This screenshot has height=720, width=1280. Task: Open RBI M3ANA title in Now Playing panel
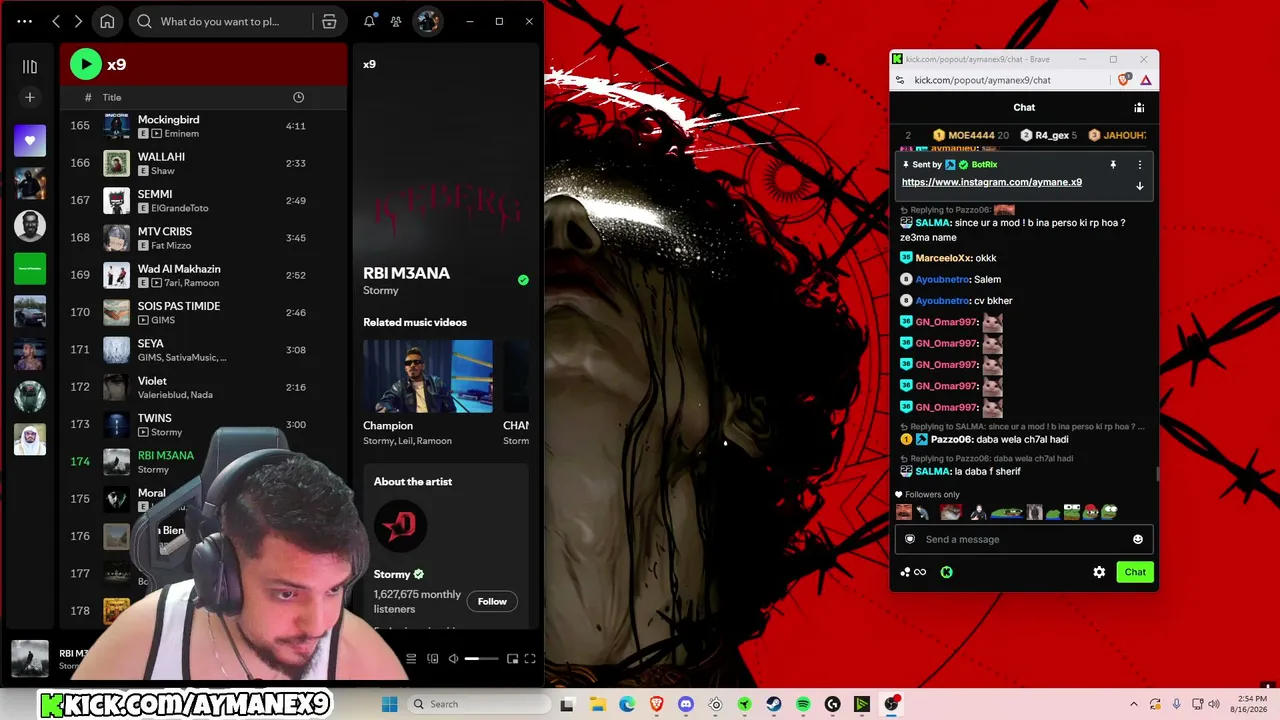point(406,273)
